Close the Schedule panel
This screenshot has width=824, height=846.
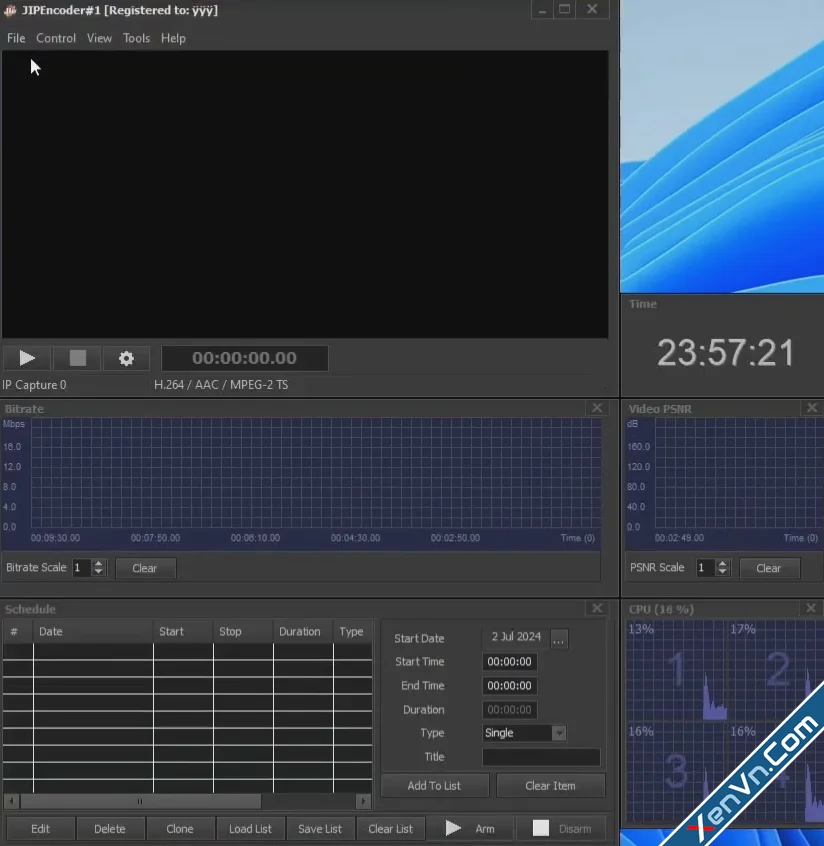[x=597, y=608]
